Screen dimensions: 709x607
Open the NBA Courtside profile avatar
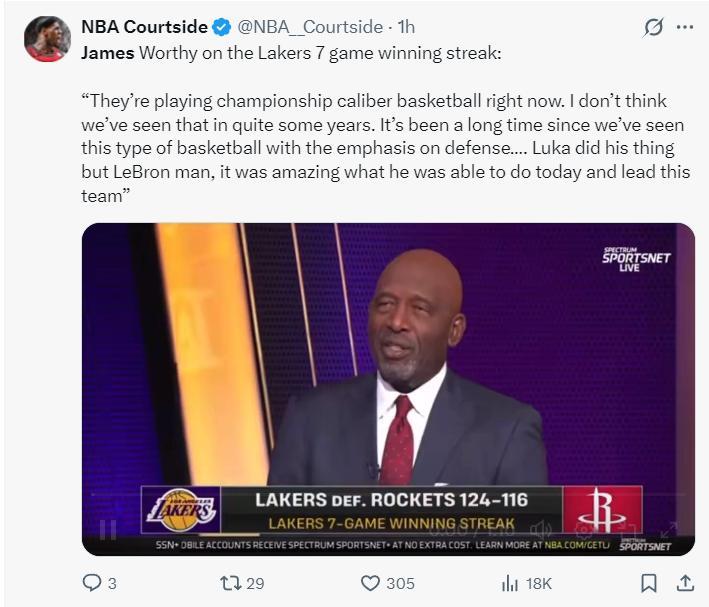point(47,39)
